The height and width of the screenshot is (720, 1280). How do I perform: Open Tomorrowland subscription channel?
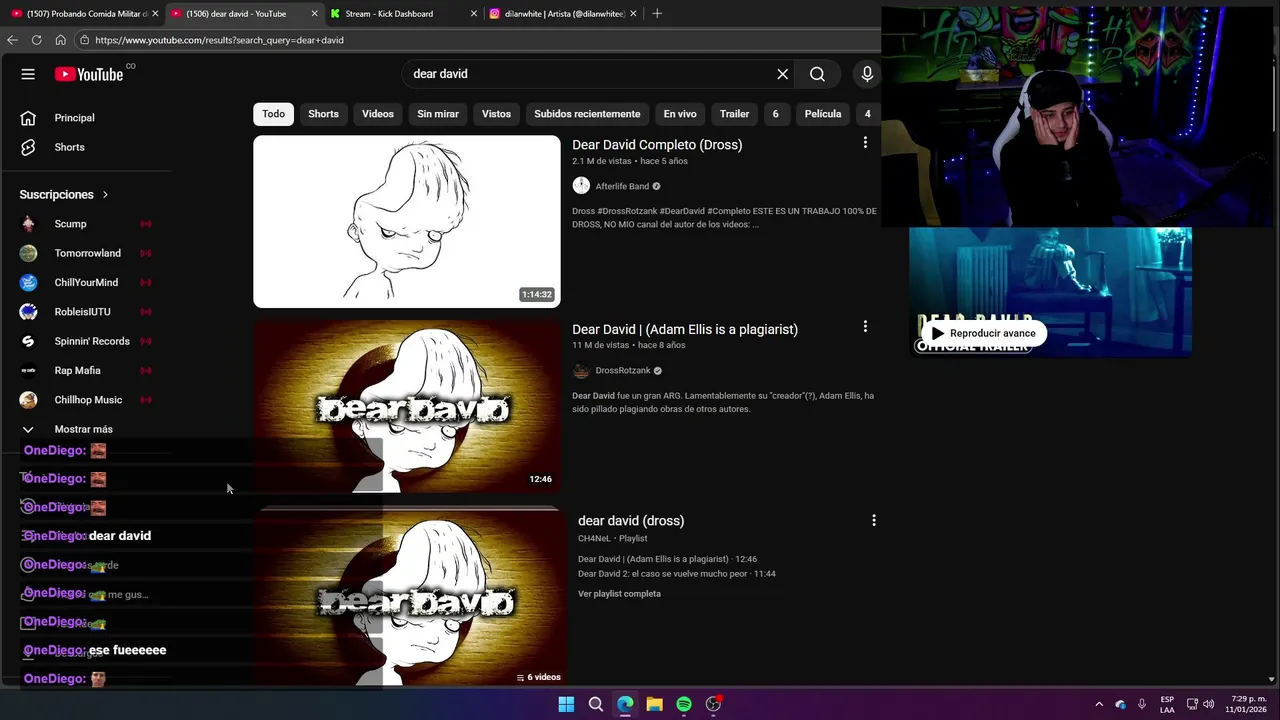tap(86, 253)
